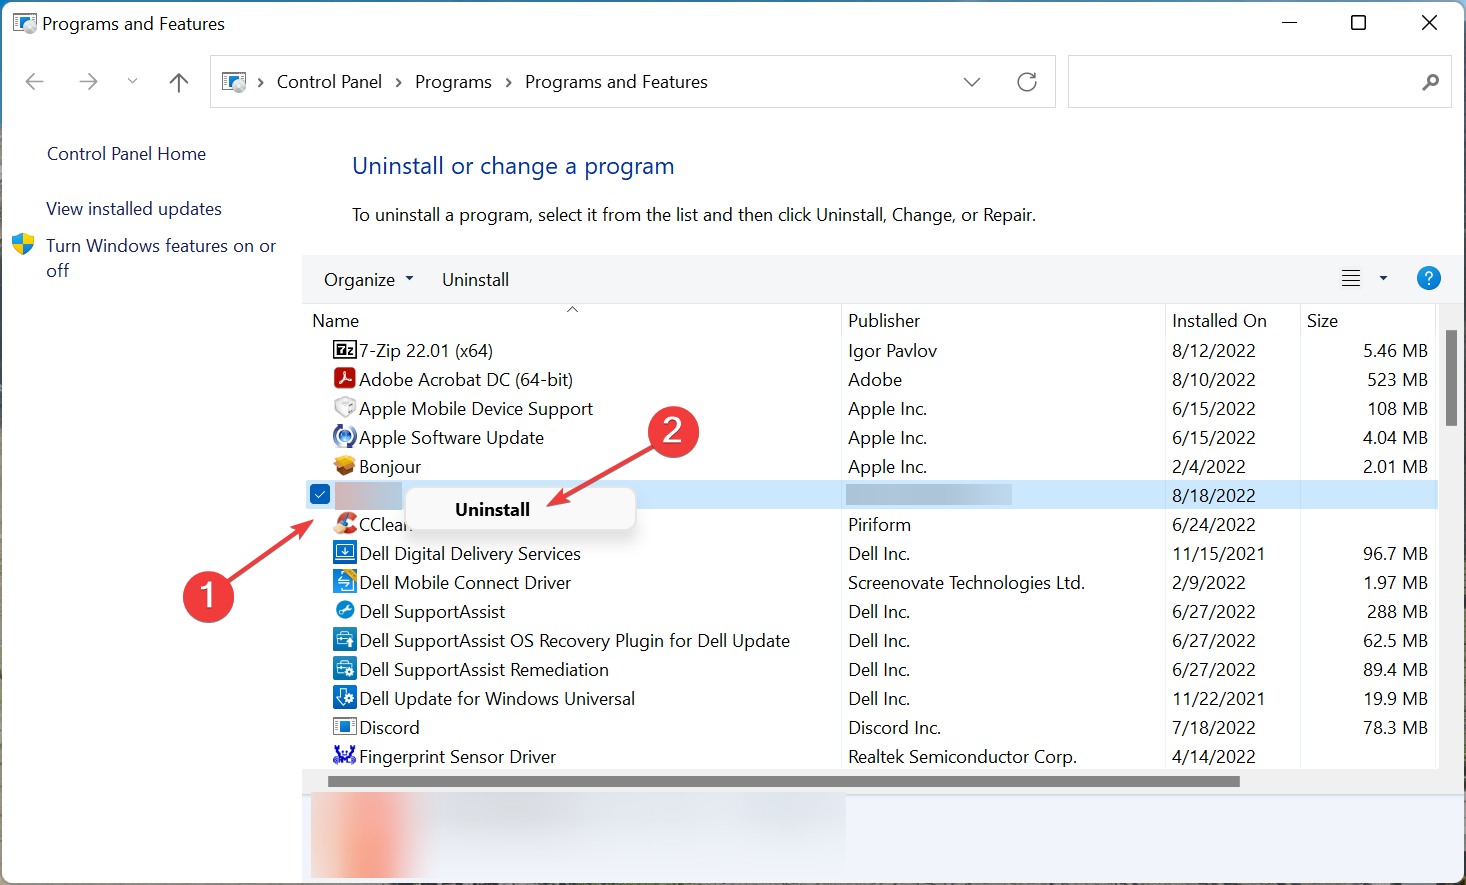
Task: Click Dell SupportAssist OS Recovery Plugin icon
Action: point(344,640)
